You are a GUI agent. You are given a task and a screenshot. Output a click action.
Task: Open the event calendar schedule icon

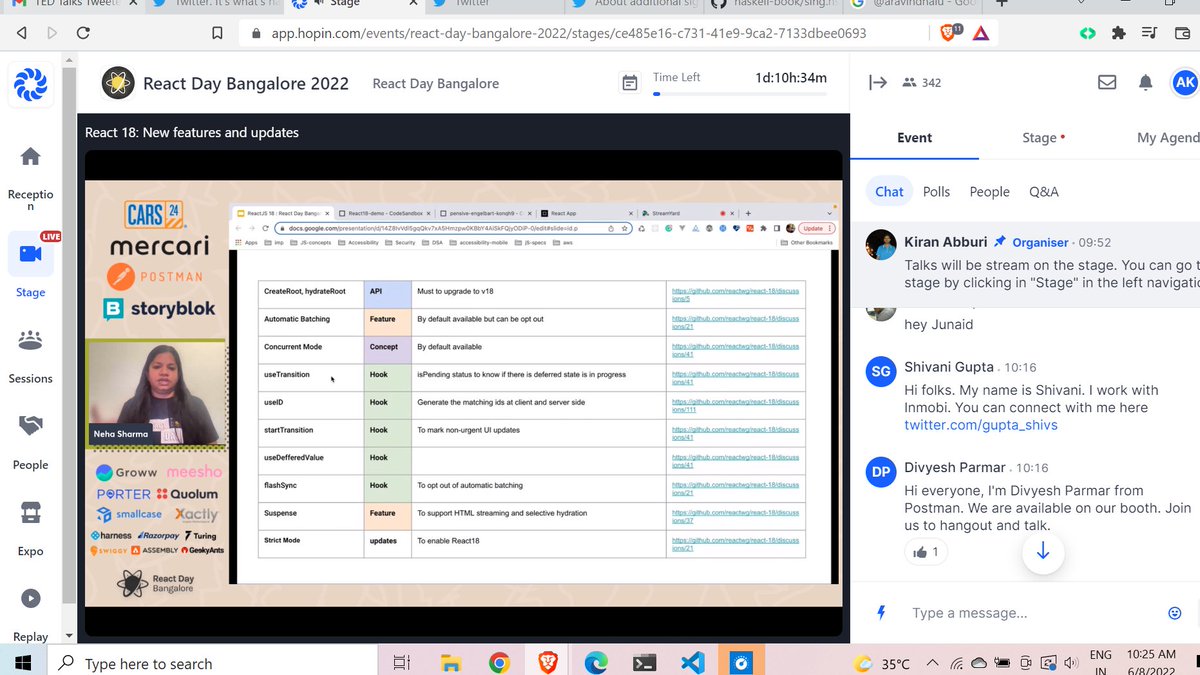coord(630,83)
